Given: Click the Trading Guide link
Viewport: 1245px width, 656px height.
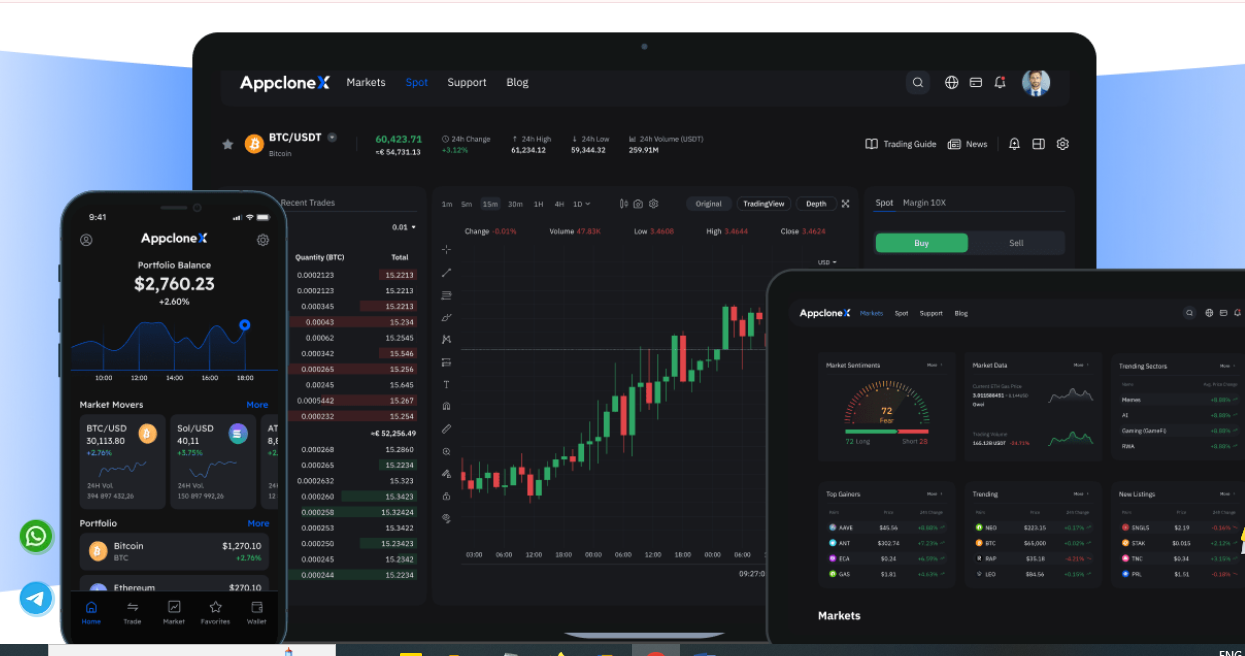Looking at the screenshot, I should point(901,144).
